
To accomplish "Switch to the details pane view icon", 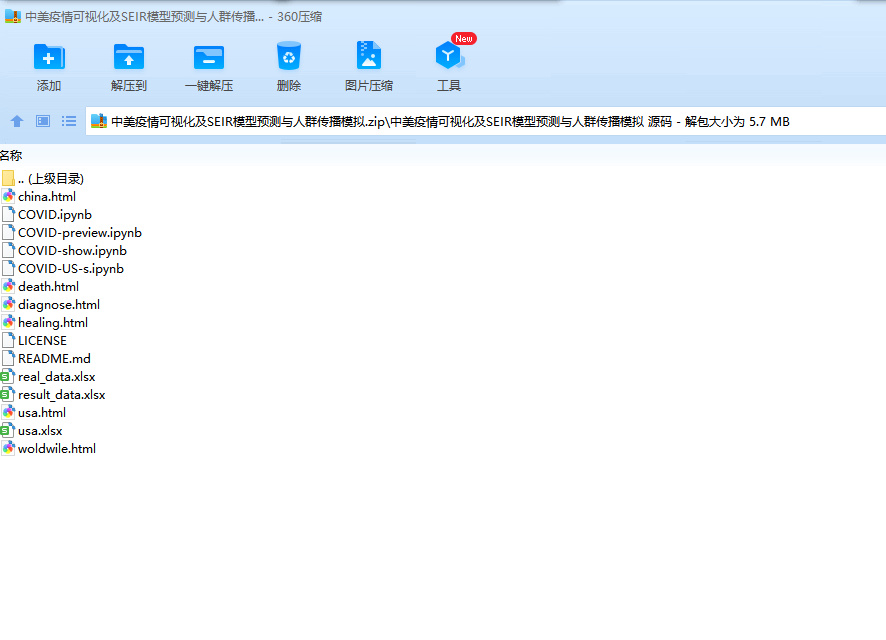I will click(43, 121).
